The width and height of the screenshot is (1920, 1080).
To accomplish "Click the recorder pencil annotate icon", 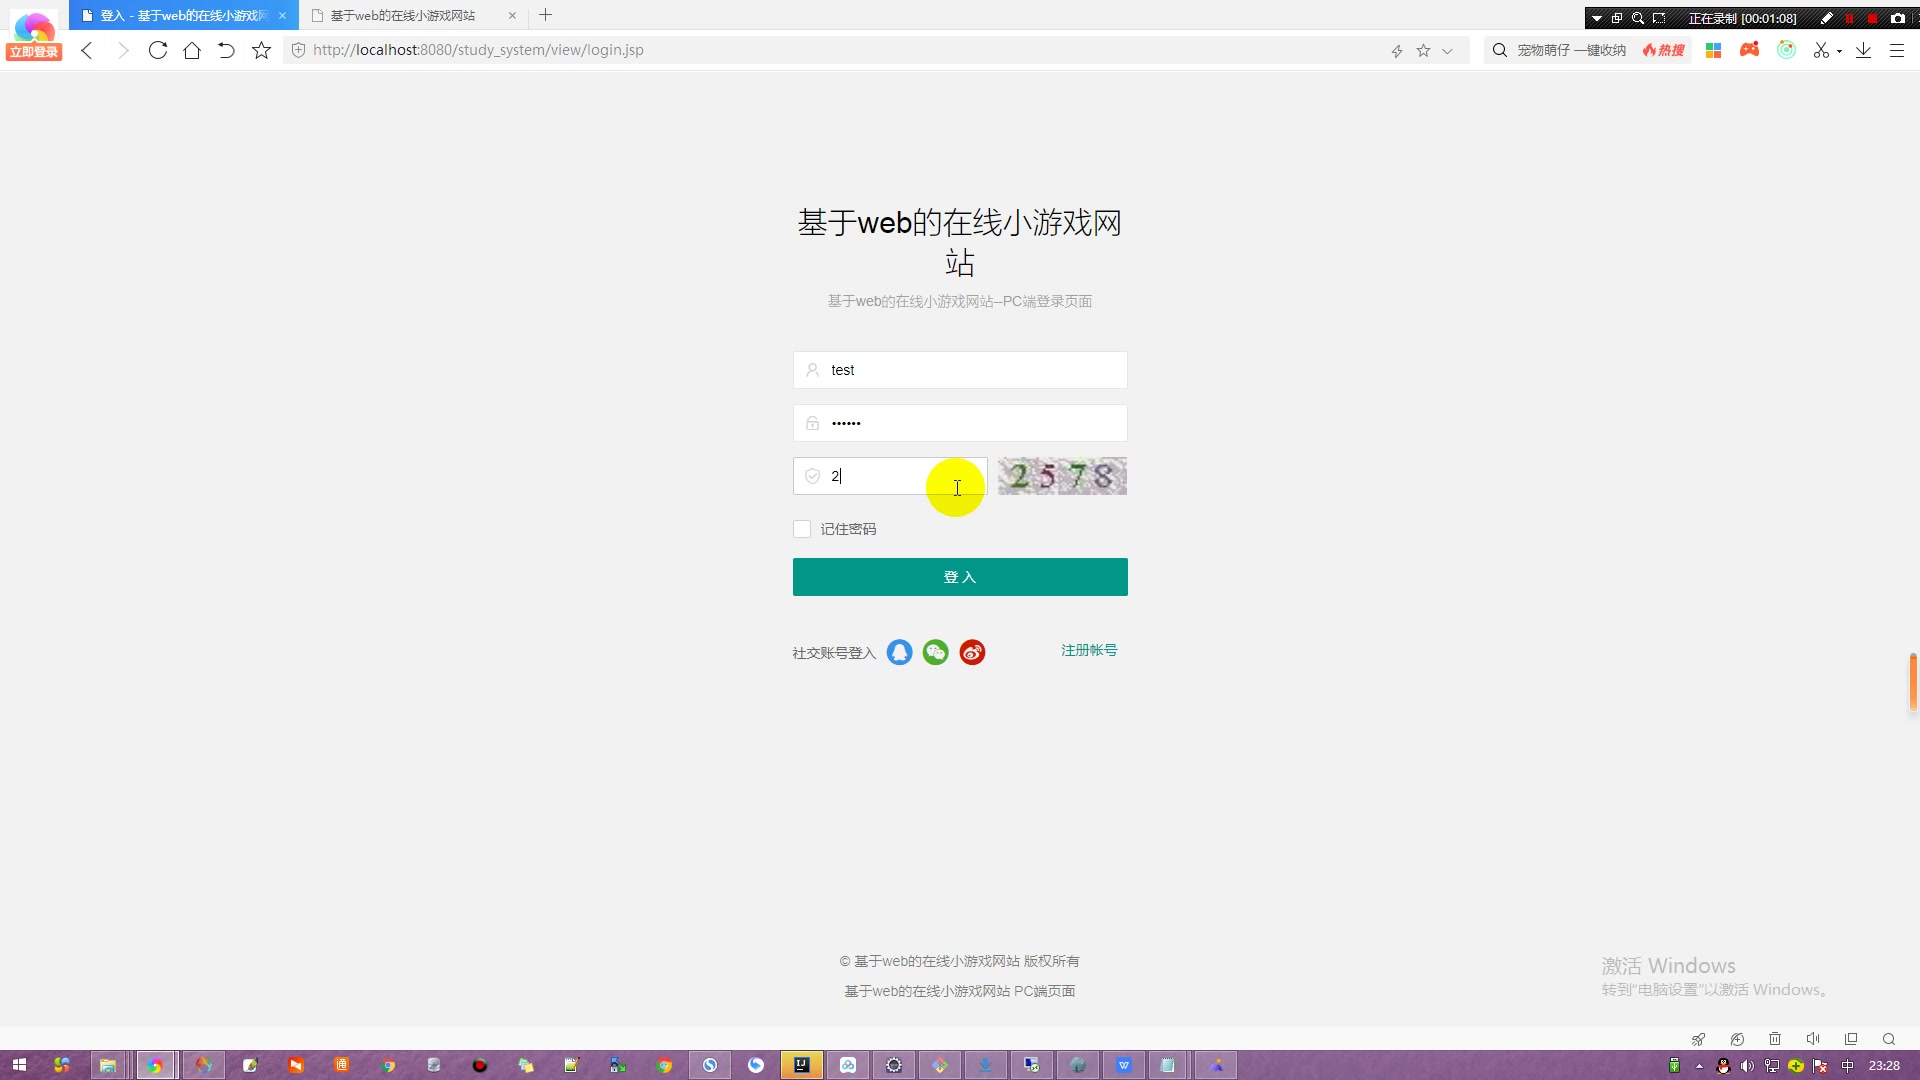I will point(1827,18).
